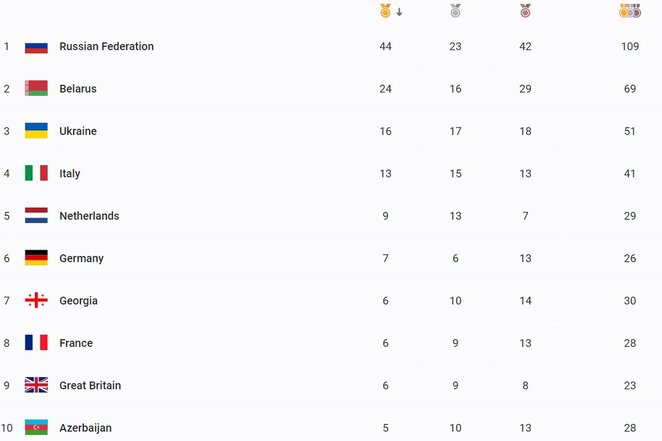Click the silver medal column header icon

click(x=455, y=12)
